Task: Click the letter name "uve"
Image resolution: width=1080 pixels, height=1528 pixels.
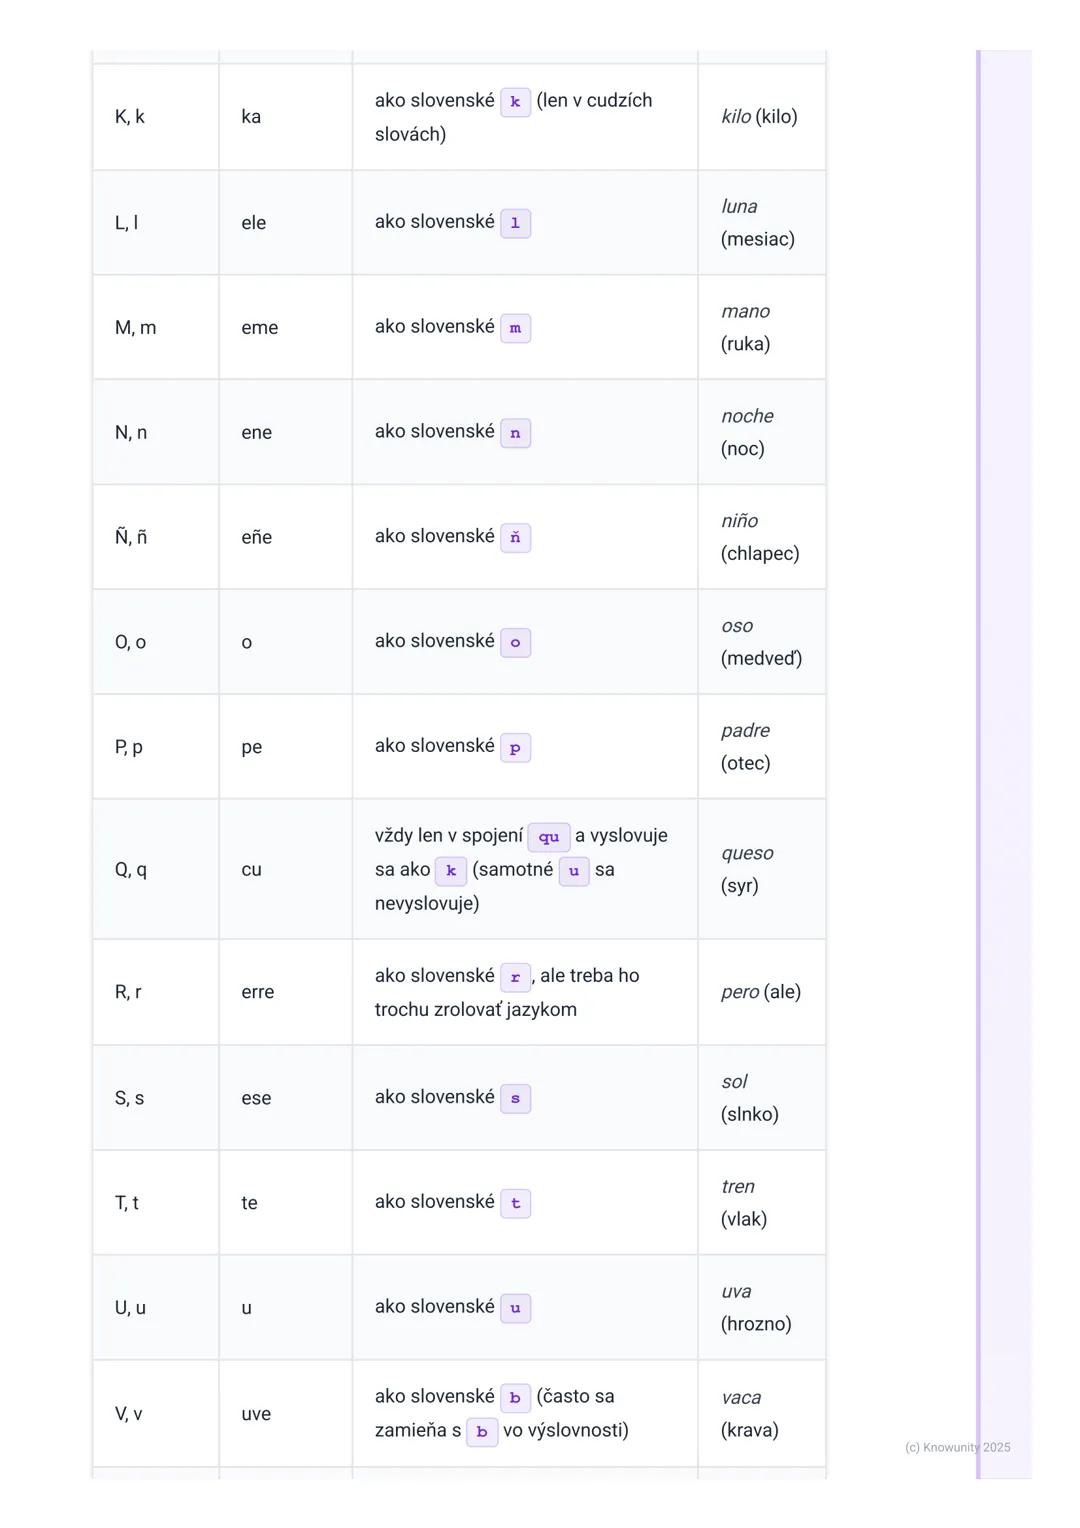Action: tap(256, 1414)
